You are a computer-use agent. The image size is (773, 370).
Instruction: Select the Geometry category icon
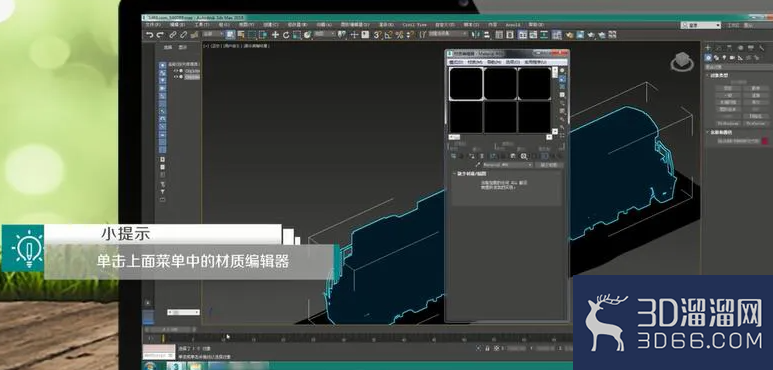point(708,58)
